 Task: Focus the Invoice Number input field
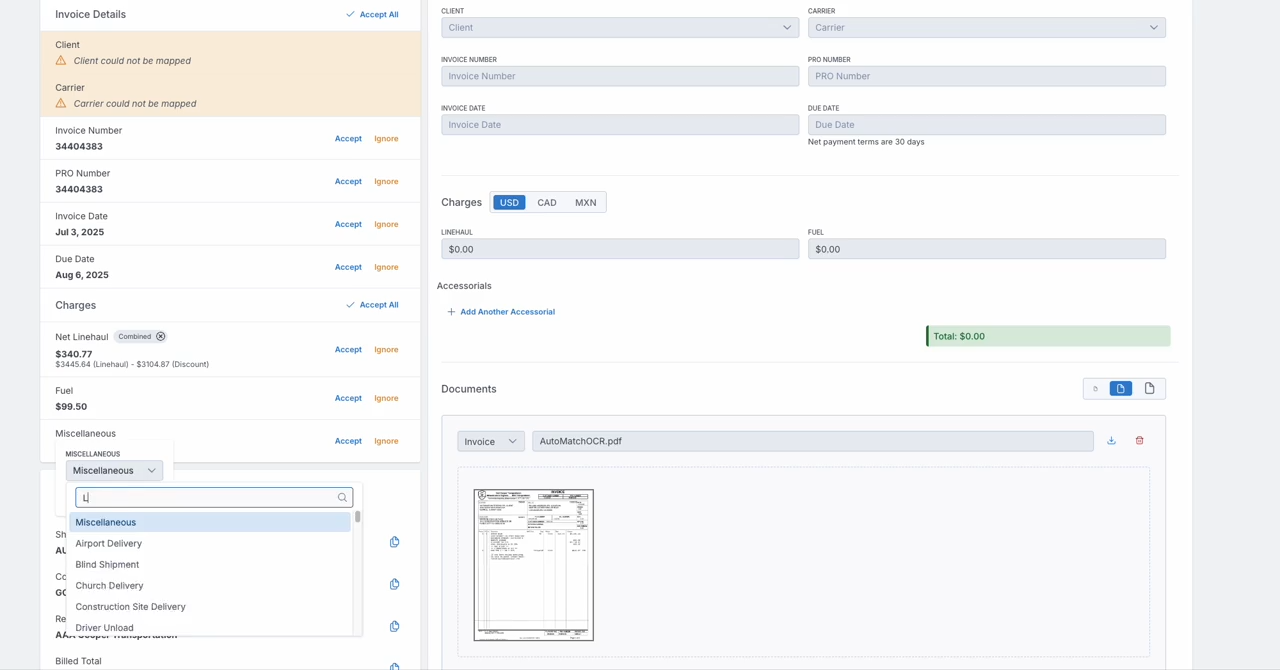[620, 76]
